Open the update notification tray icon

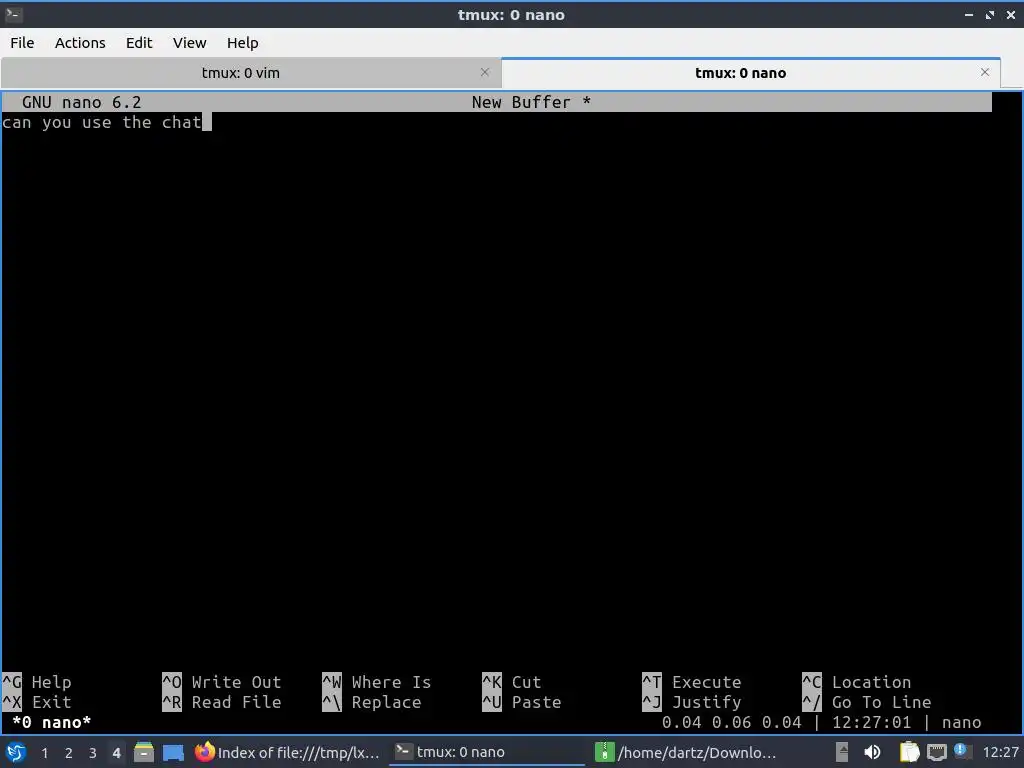click(x=963, y=752)
